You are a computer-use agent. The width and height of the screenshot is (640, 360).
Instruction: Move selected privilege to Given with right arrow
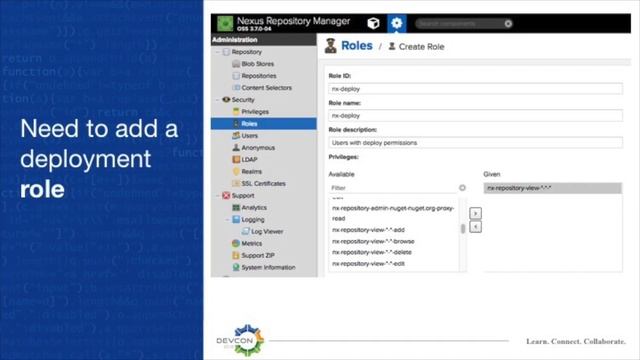pos(476,213)
